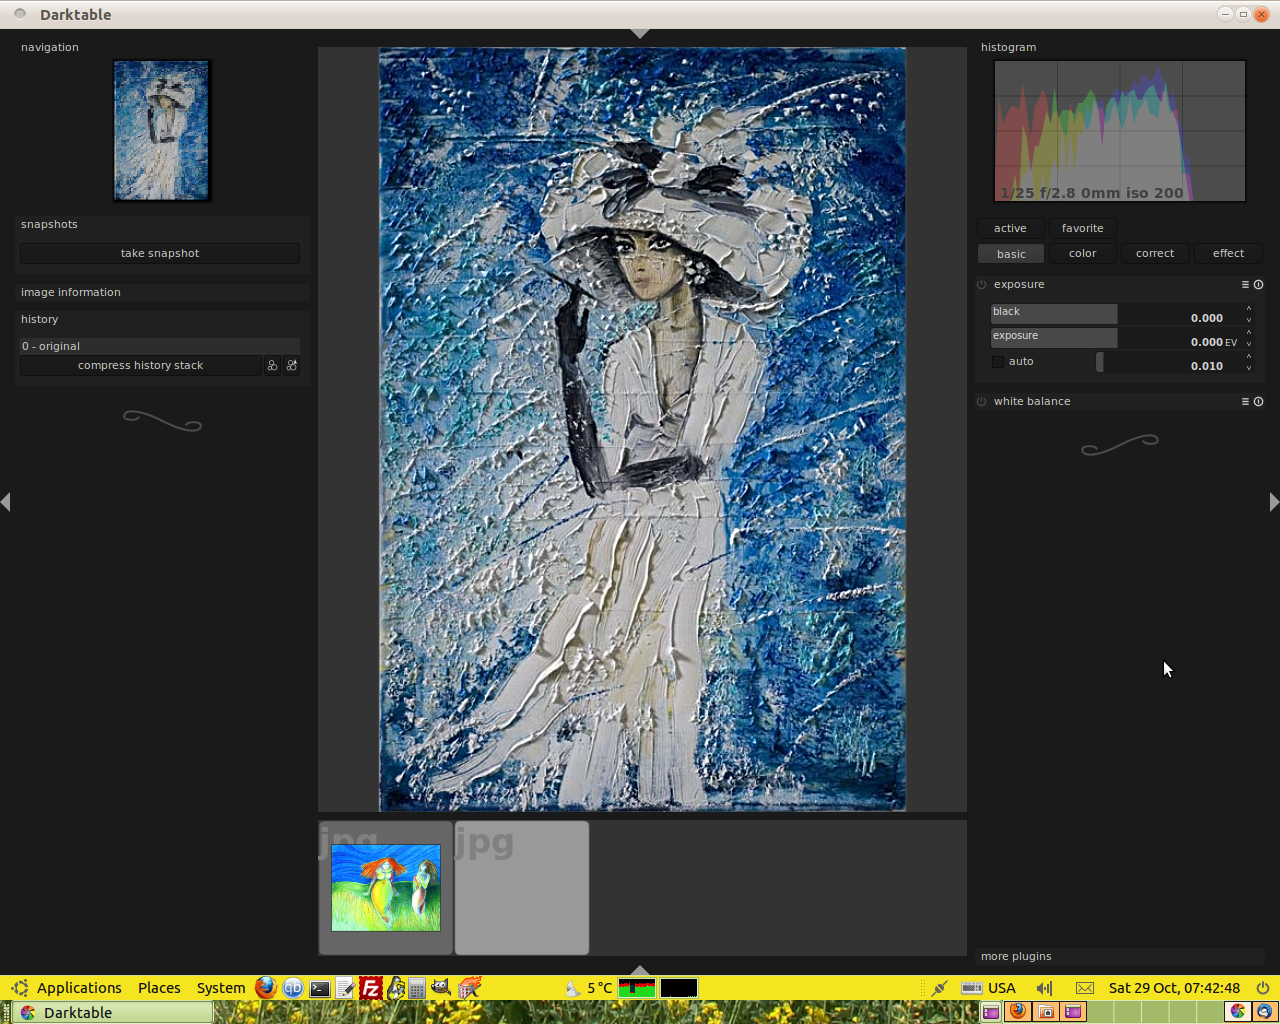Switch to the color module group tab
This screenshot has width=1280, height=1024.
[1082, 254]
